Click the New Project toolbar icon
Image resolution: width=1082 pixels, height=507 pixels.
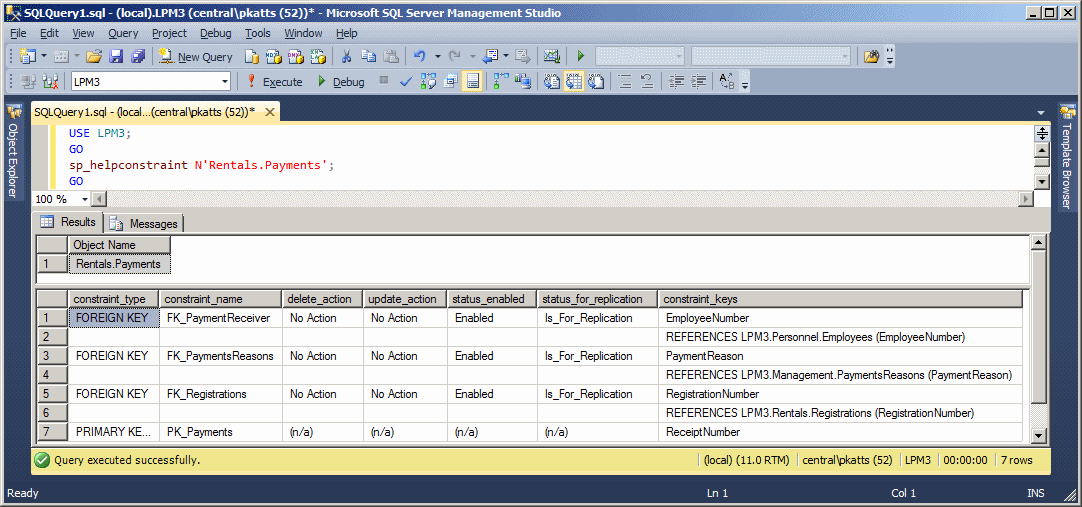[26, 57]
